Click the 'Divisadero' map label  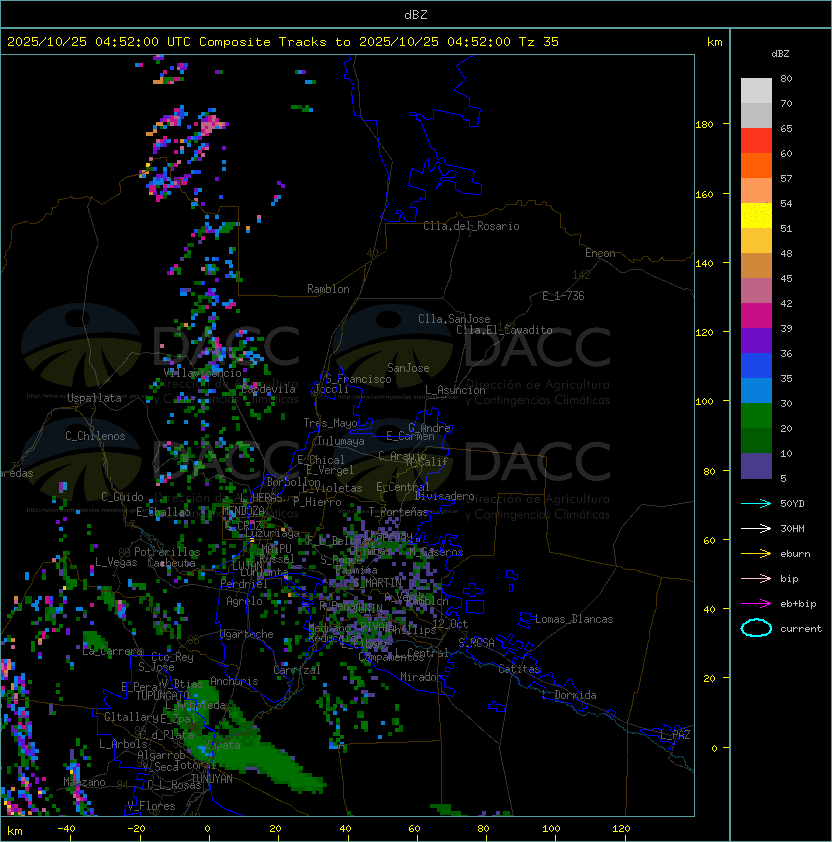445,496
